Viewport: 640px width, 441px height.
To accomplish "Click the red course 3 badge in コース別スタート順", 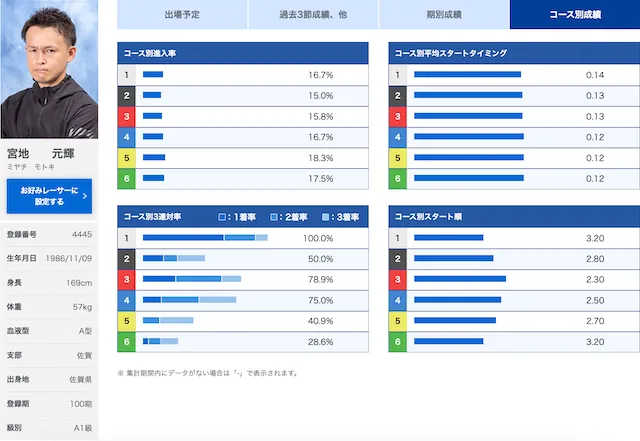I will pyautogui.click(x=397, y=279).
